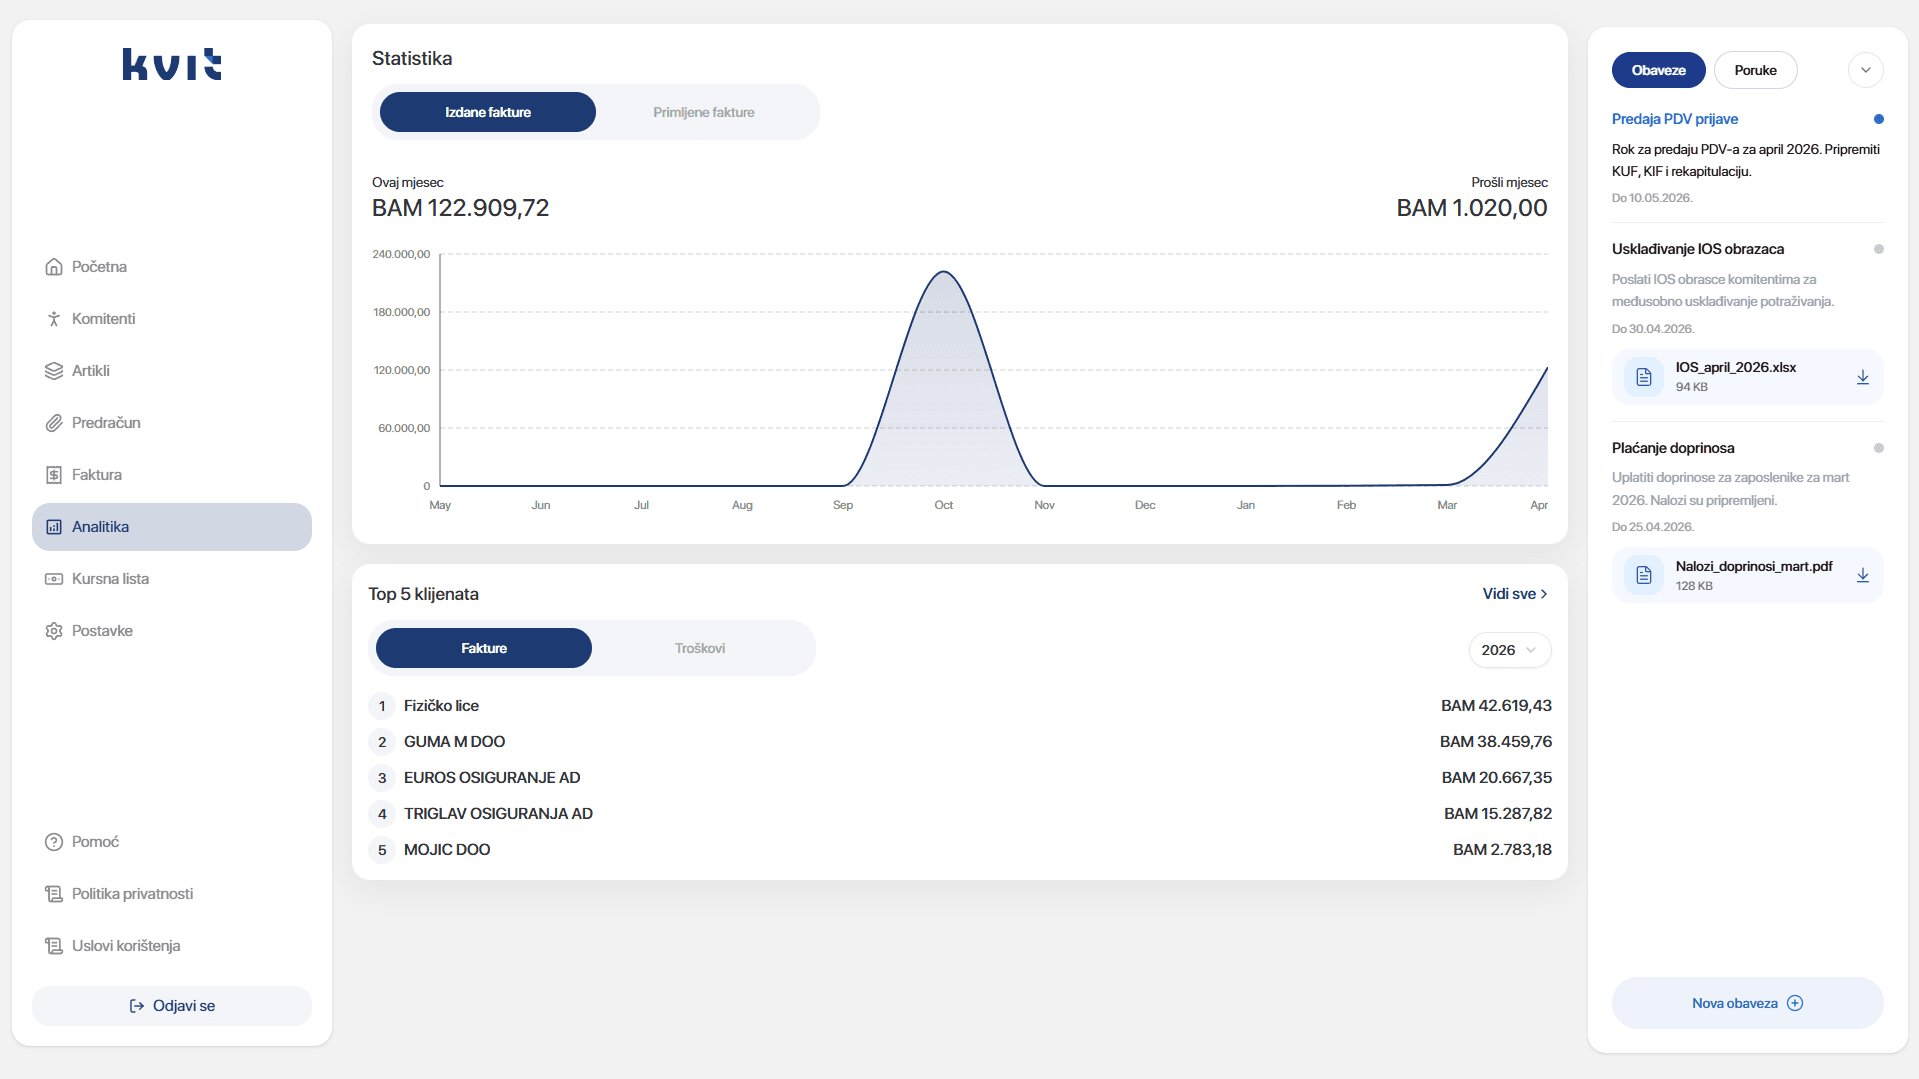Open the Faktura menu item

tap(172, 475)
